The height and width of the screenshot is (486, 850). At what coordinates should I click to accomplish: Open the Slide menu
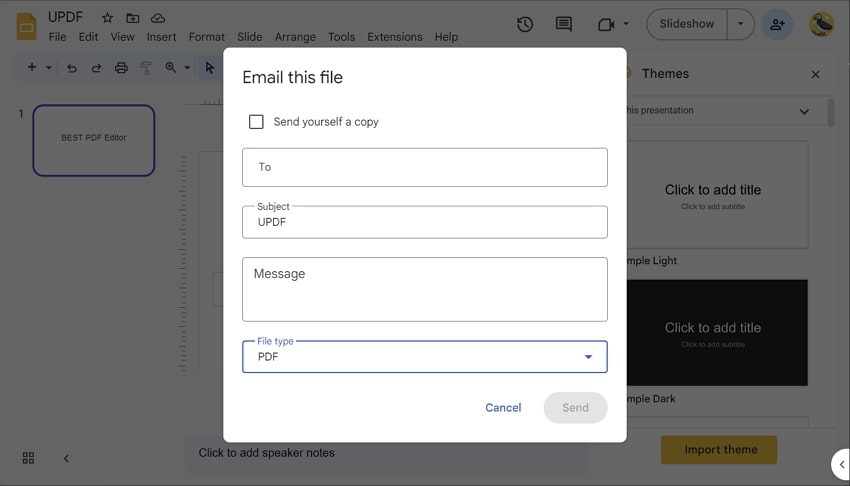(249, 37)
